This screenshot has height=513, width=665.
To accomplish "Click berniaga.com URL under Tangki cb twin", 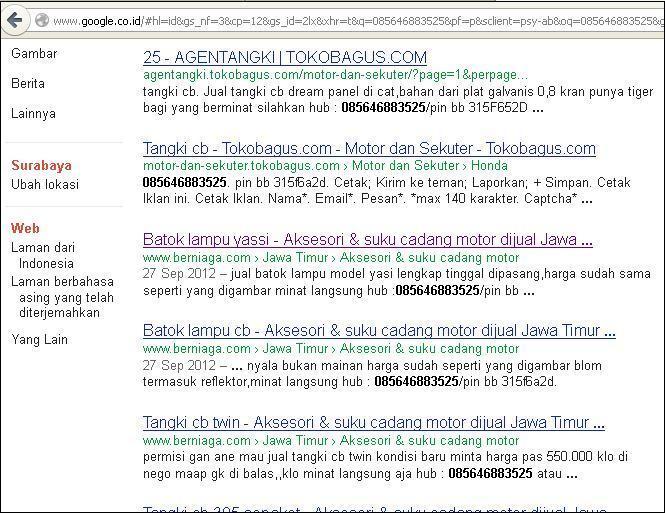I will (x=331, y=441).
